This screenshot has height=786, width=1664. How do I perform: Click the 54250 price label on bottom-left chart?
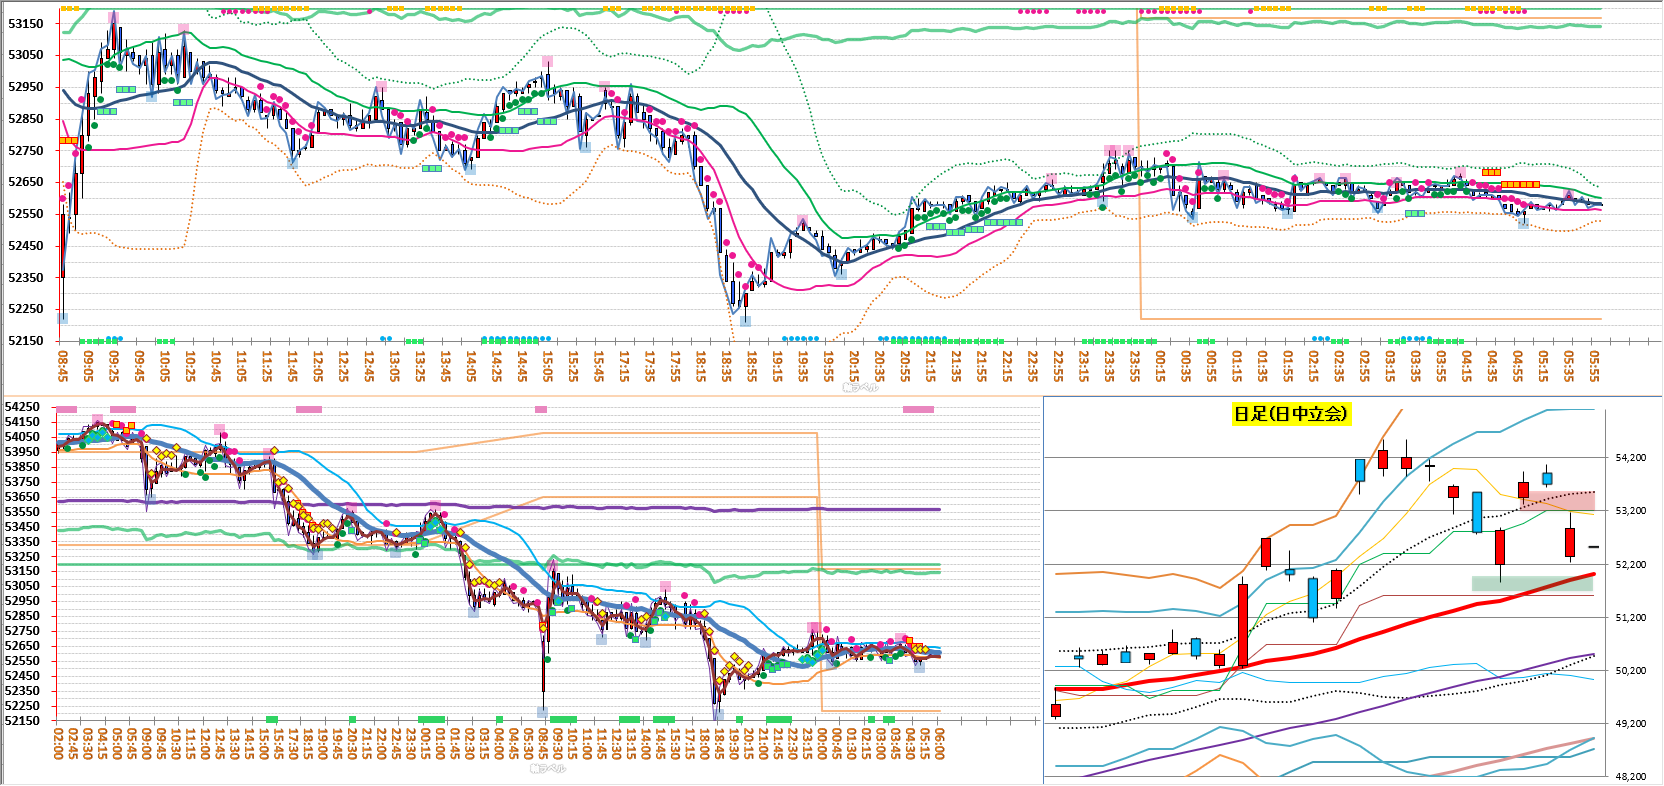coord(22,407)
